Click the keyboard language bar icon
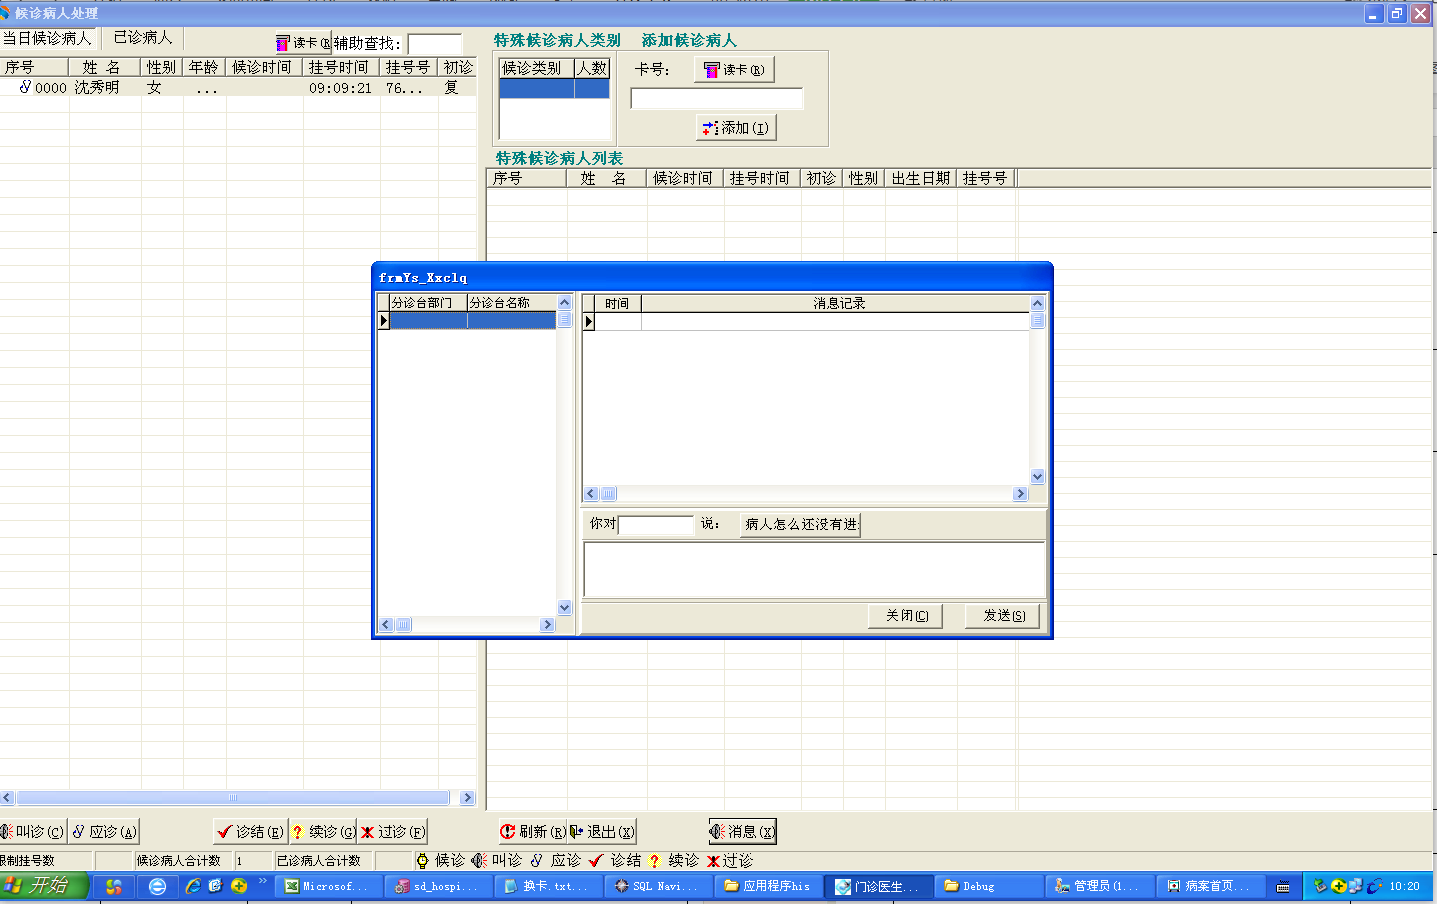The width and height of the screenshot is (1437, 904). 1283,886
